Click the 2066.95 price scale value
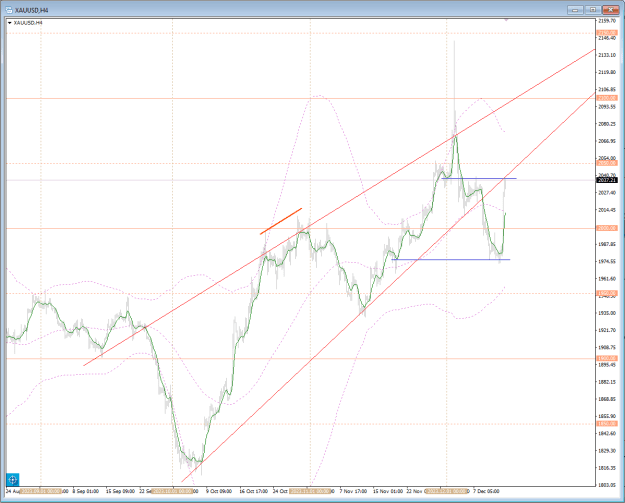 pyautogui.click(x=607, y=141)
